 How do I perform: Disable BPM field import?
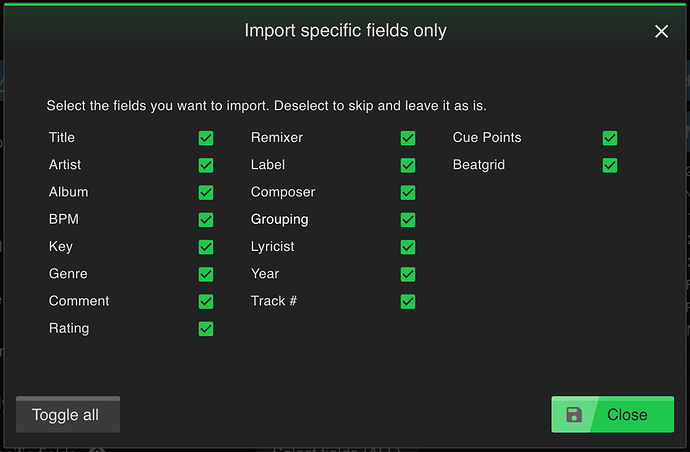[206, 220]
